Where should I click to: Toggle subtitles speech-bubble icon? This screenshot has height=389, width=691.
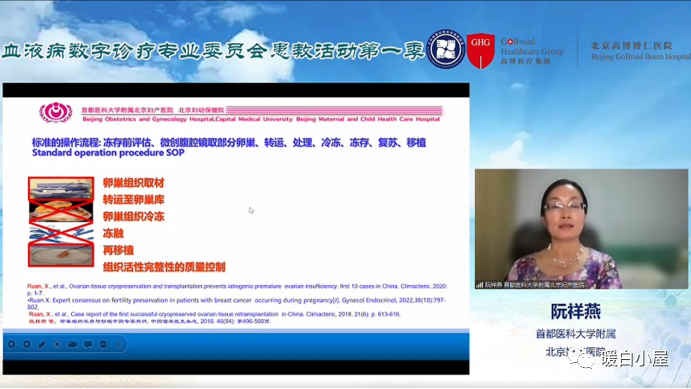88,344
